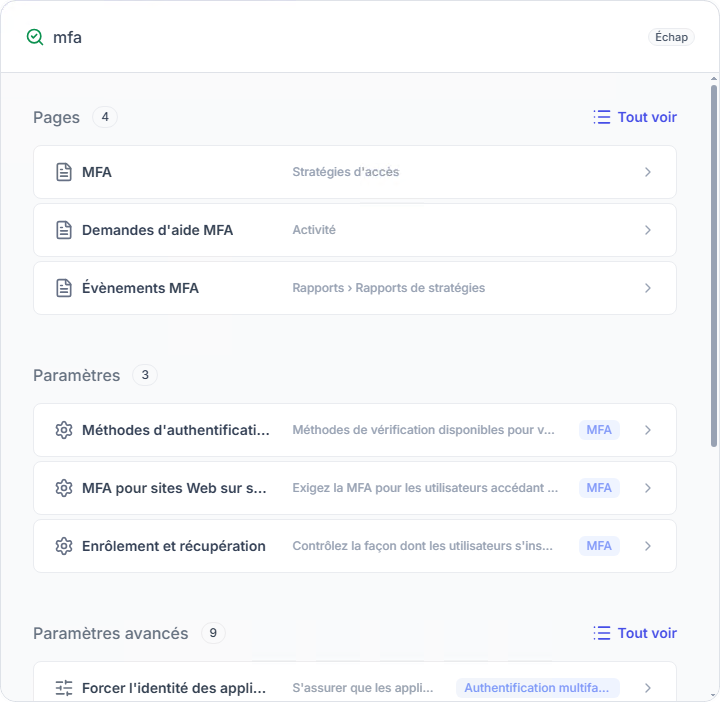This screenshot has width=720, height=702.
Task: Click 'Paramètres avancés' section heading
Action: click(x=111, y=634)
